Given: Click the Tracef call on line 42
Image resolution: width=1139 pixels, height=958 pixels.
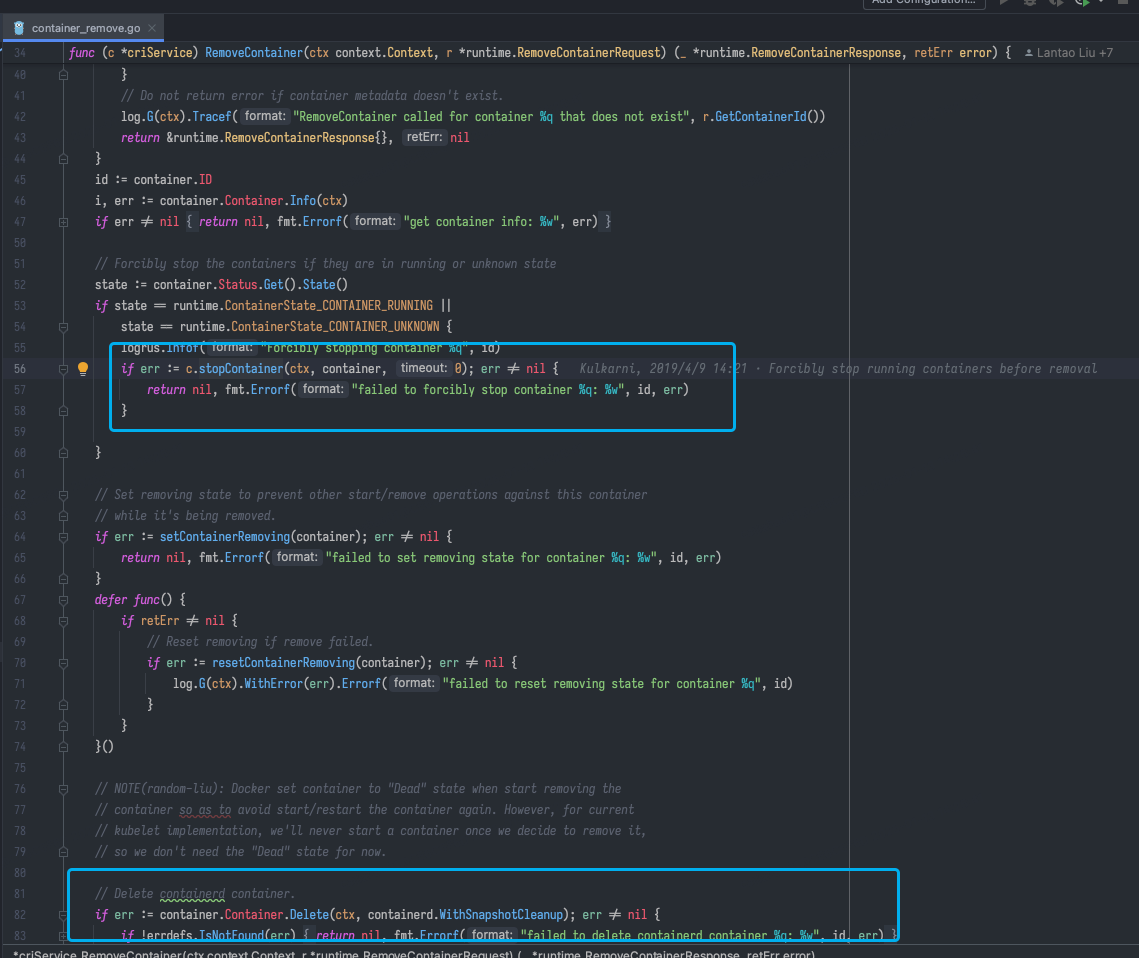Looking at the screenshot, I should pyautogui.click(x=211, y=117).
